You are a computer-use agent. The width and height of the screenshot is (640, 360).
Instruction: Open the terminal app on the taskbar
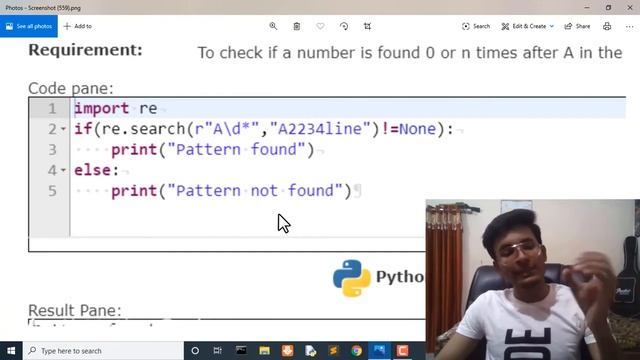241,351
